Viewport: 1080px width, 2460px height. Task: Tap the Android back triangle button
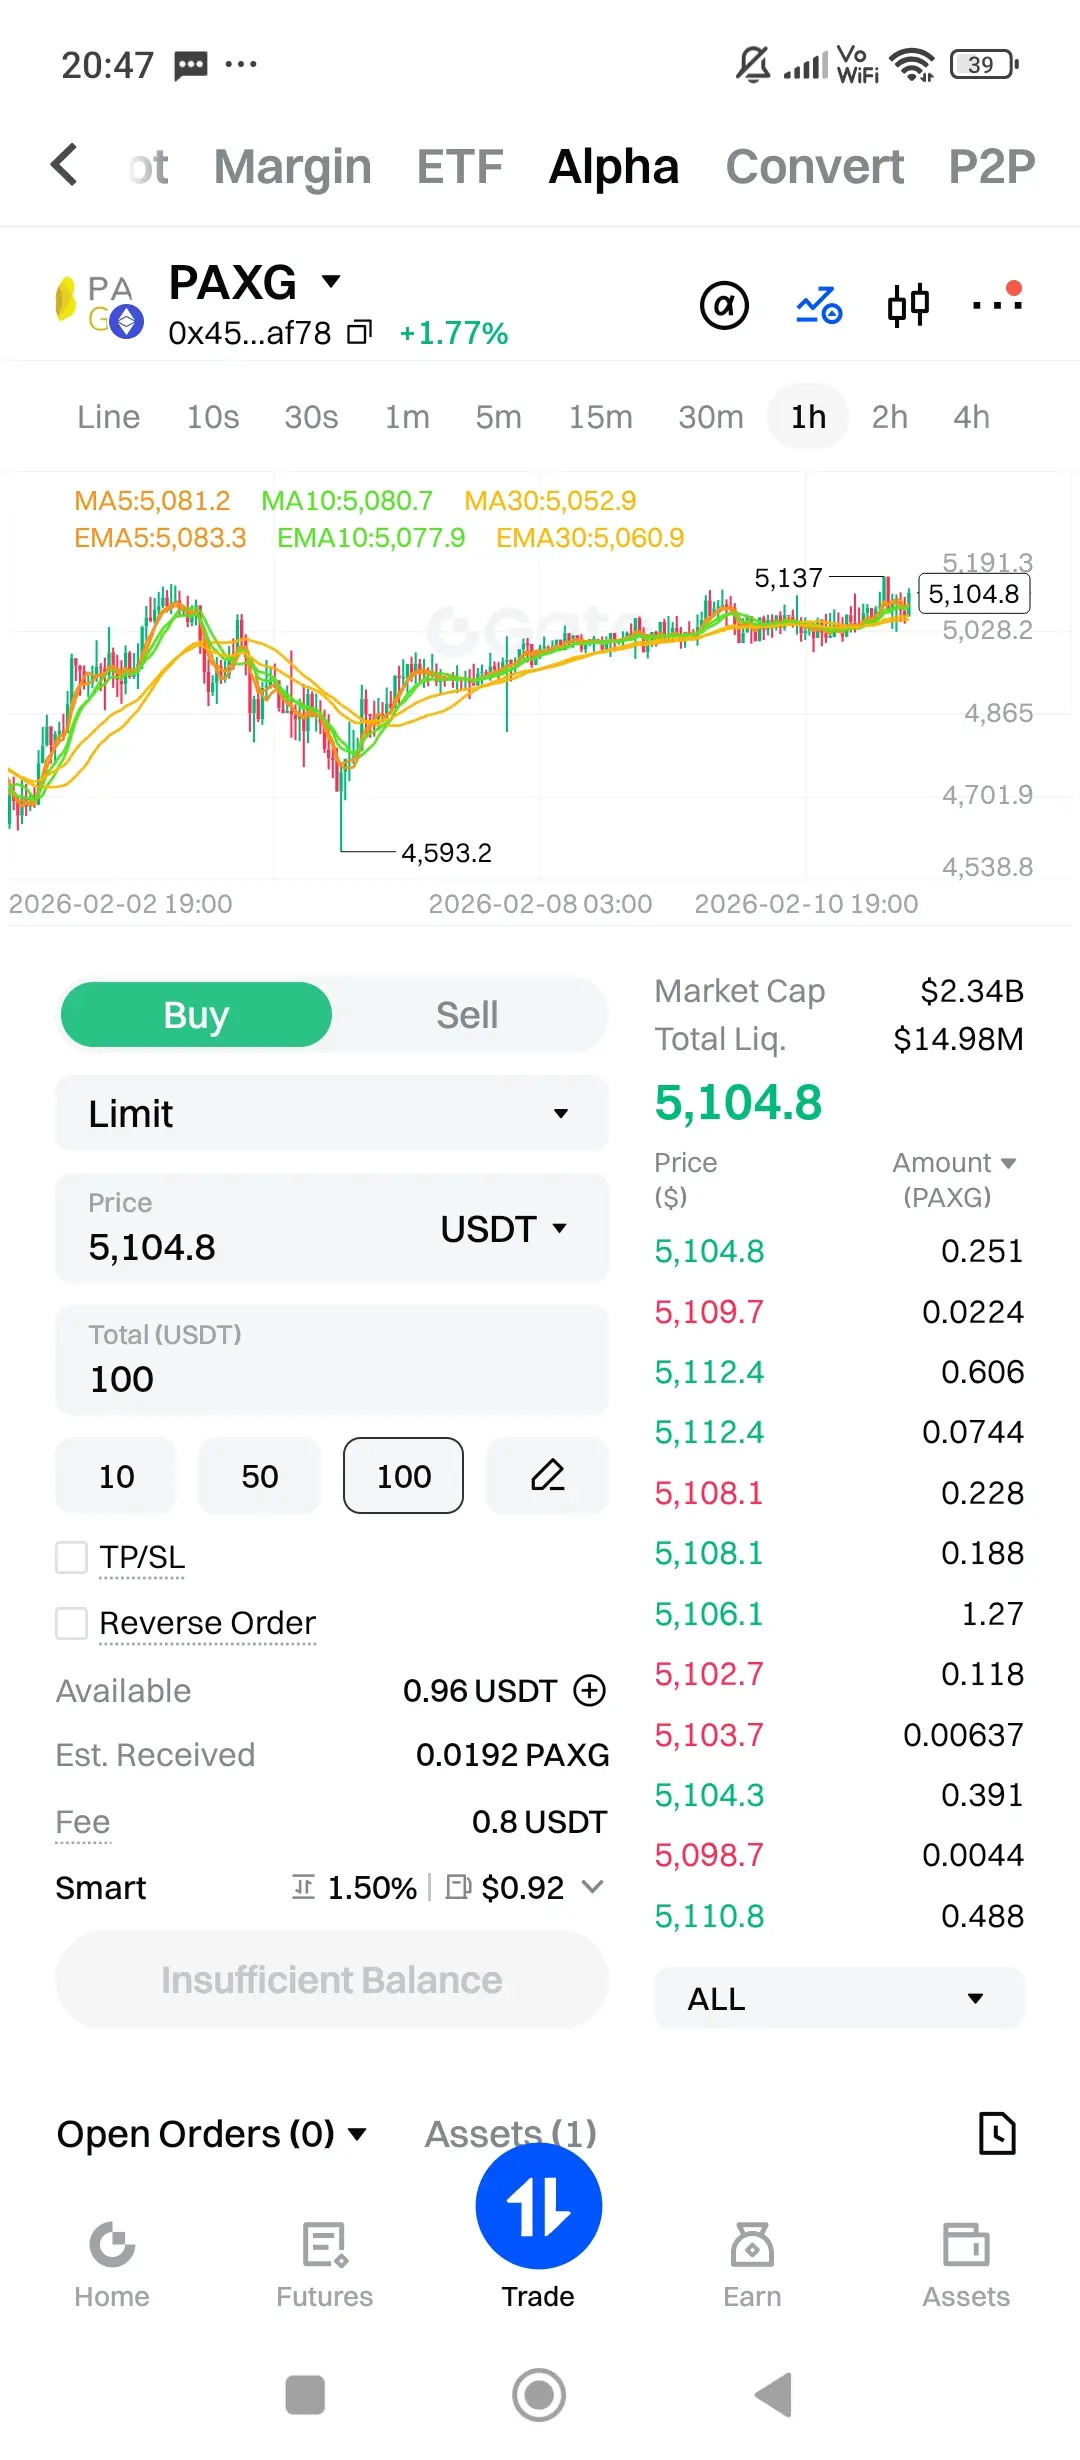[x=774, y=2395]
